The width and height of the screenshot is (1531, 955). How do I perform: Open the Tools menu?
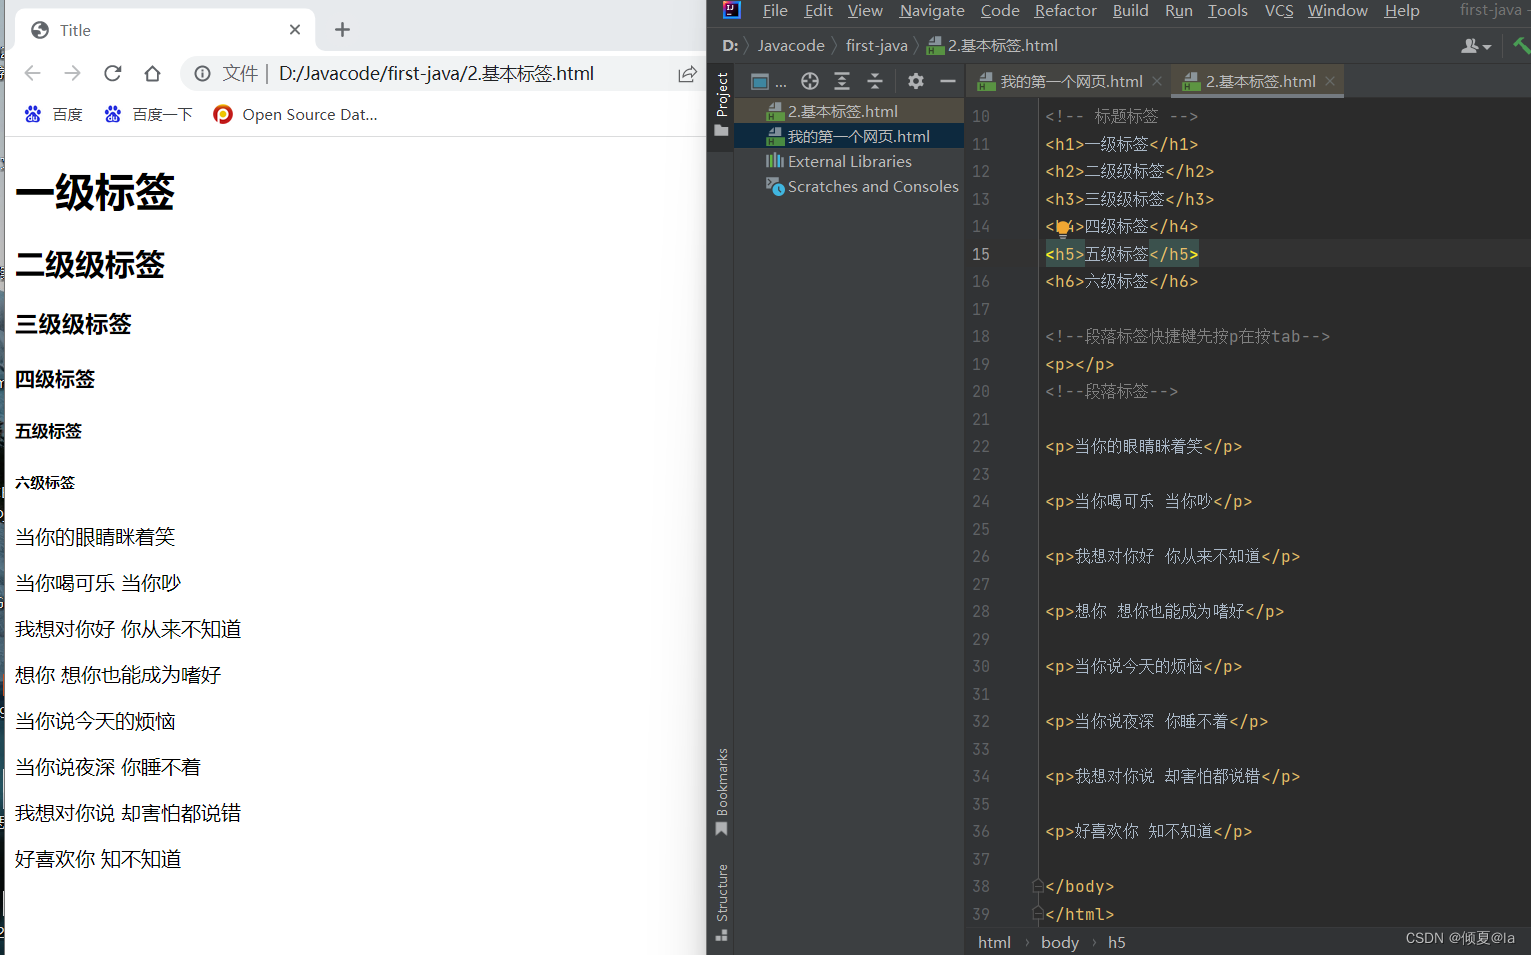tap(1227, 10)
